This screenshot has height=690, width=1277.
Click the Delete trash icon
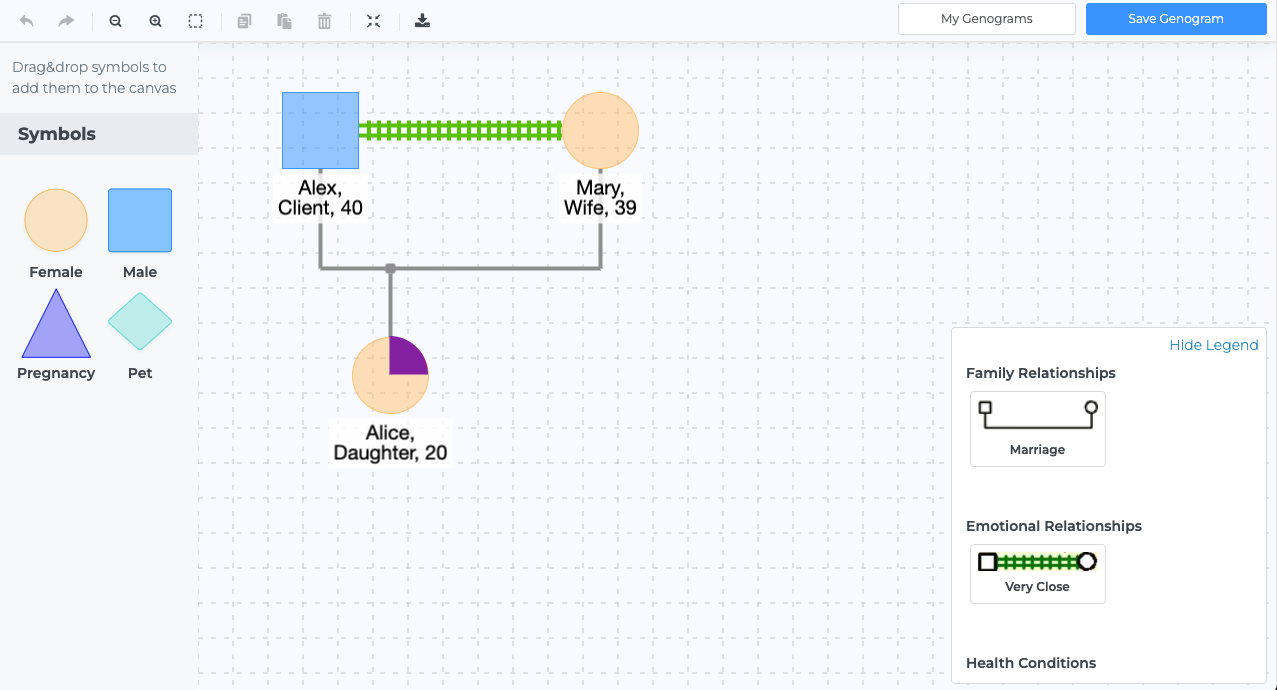(324, 20)
